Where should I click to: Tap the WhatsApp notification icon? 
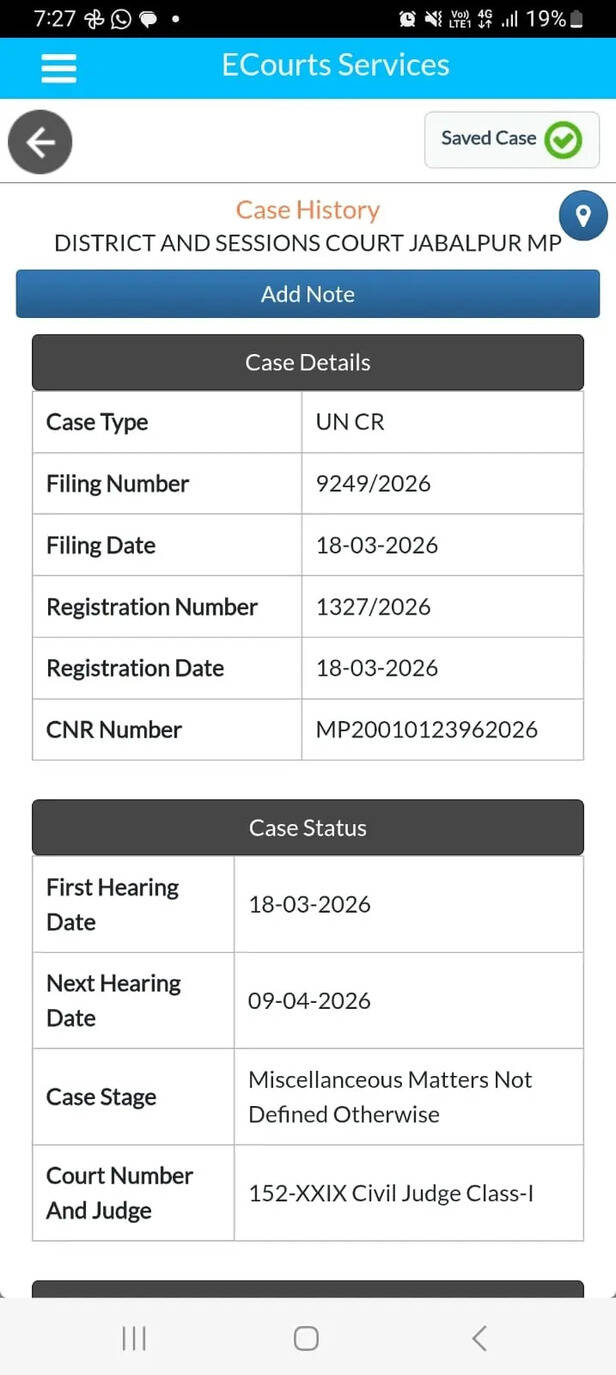[x=121, y=18]
